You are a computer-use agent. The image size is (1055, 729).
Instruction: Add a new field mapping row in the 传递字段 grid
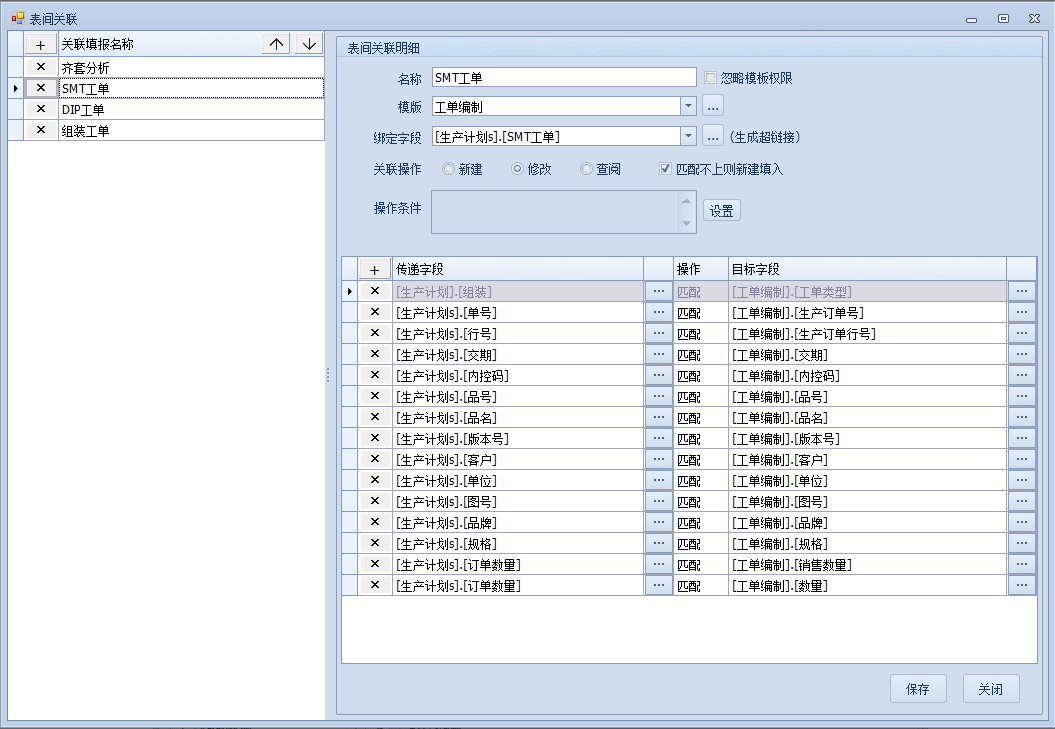tap(375, 269)
